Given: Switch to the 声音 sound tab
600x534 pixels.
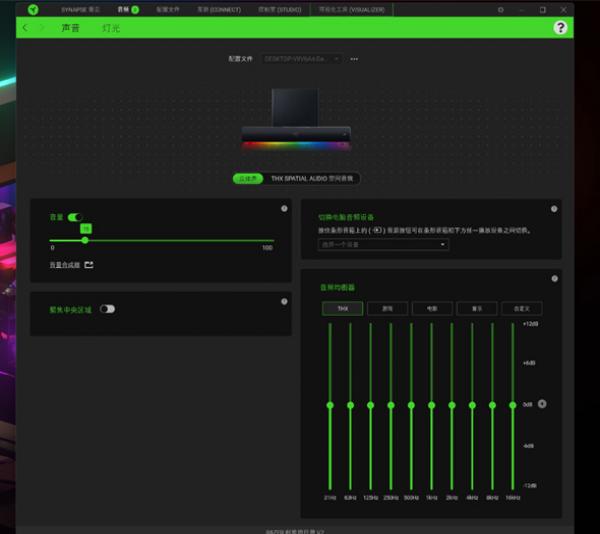Looking at the screenshot, I should click(70, 28).
